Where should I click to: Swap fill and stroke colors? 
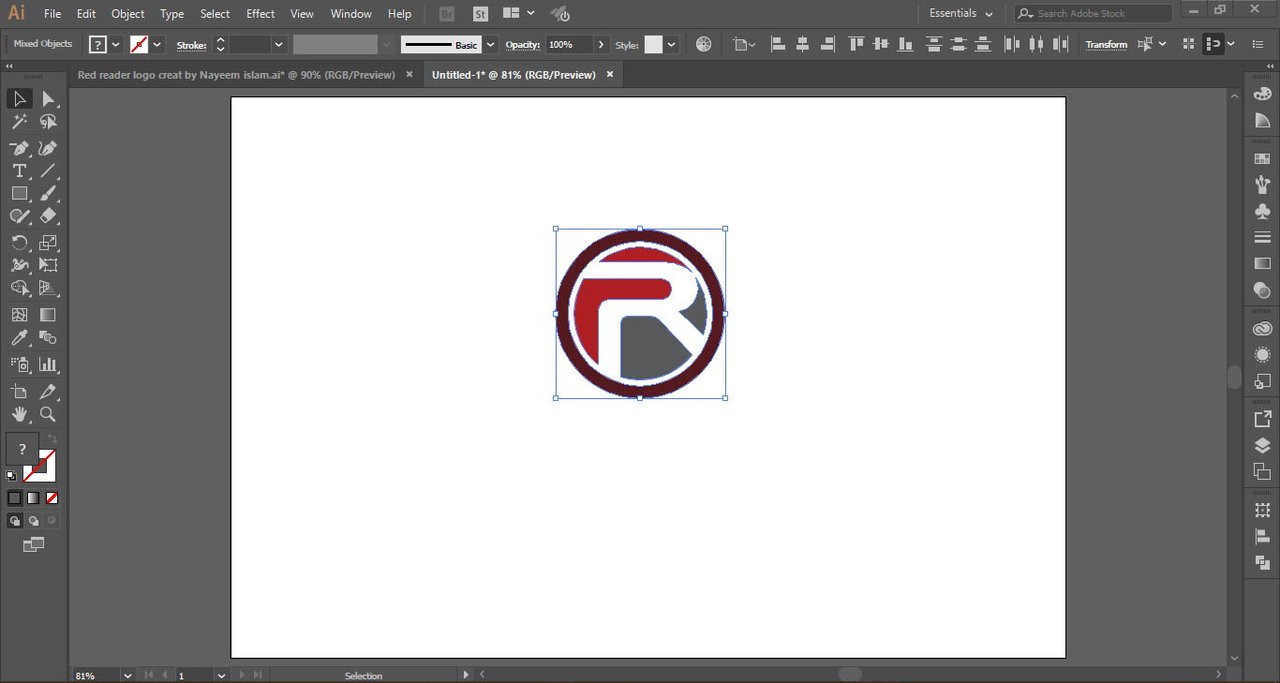(51, 439)
